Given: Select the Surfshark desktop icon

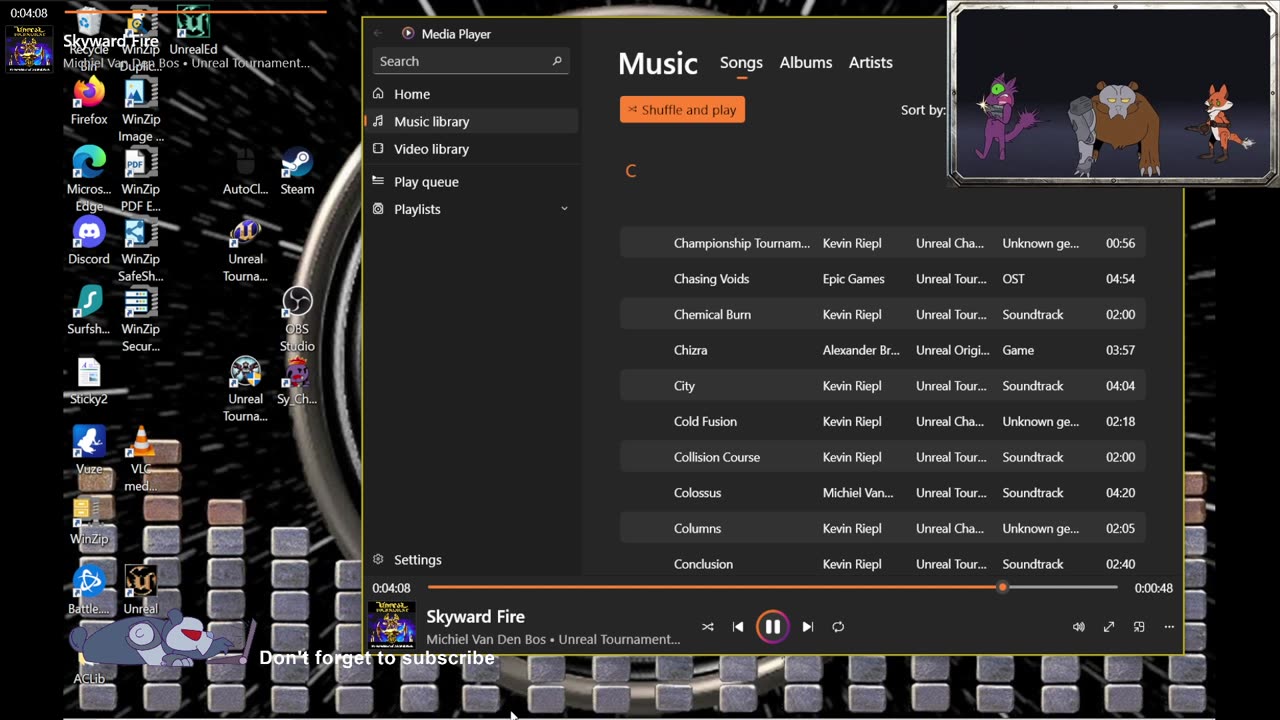Looking at the screenshot, I should coord(89,311).
